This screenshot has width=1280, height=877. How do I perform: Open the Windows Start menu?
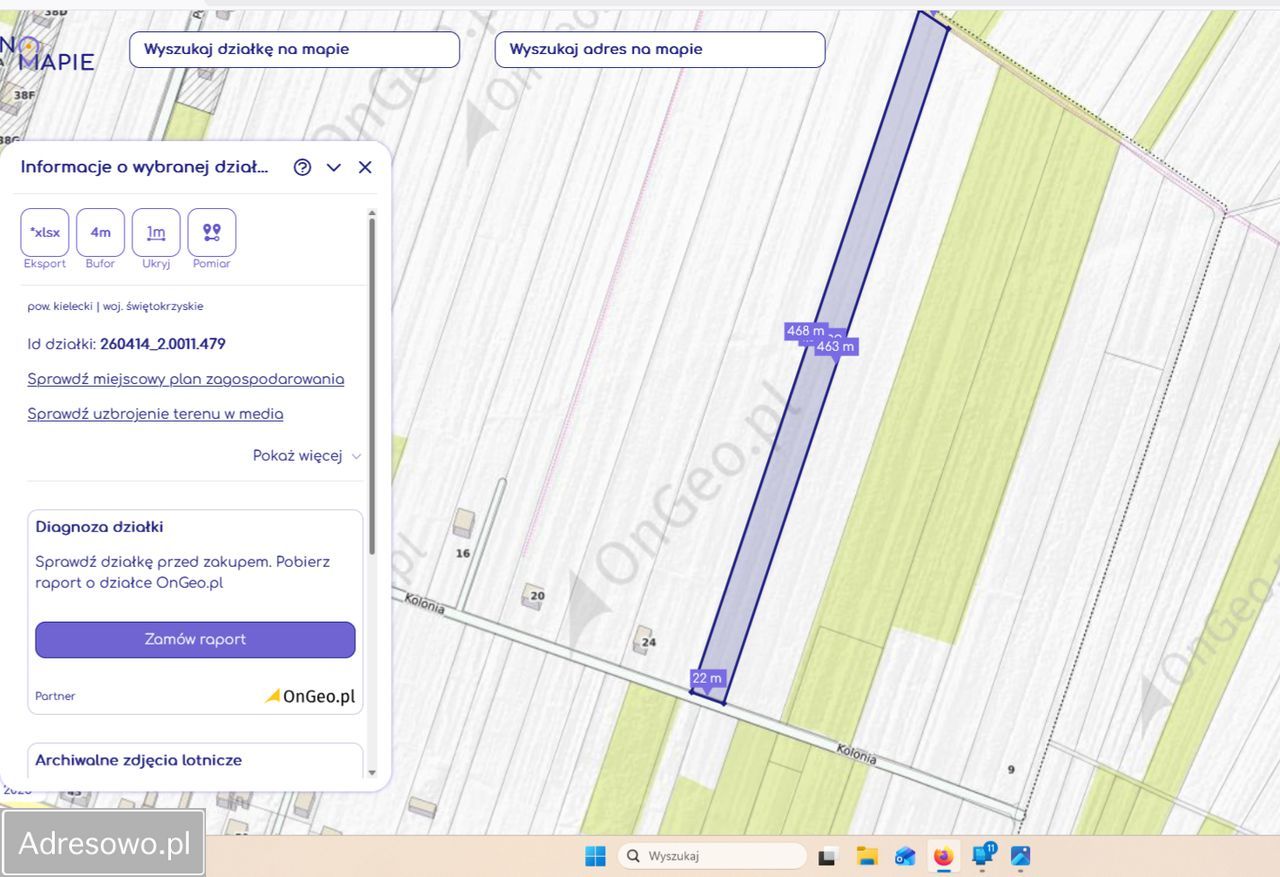point(595,856)
